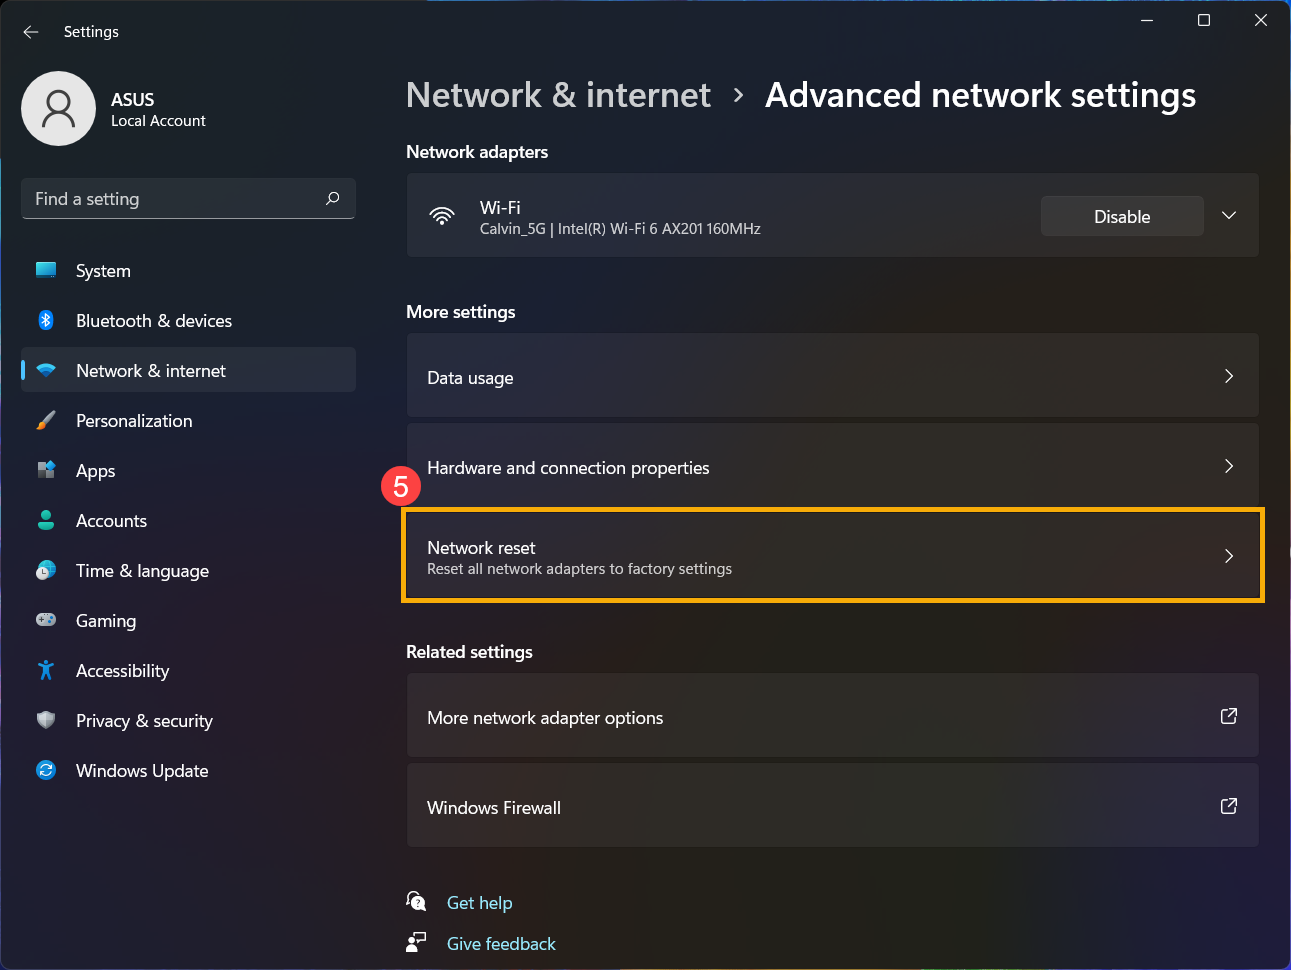Click the Personalization paintbrush icon

pos(46,420)
